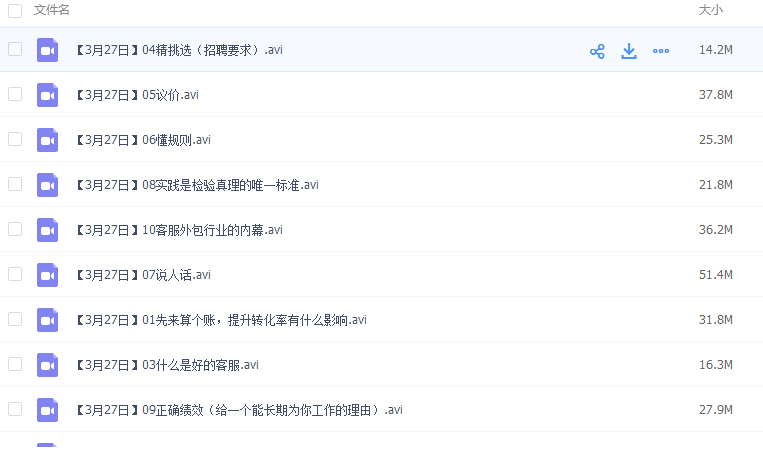The width and height of the screenshot is (763, 470).
Task: Click video icon of 09正确绩效 file
Action: (47, 410)
